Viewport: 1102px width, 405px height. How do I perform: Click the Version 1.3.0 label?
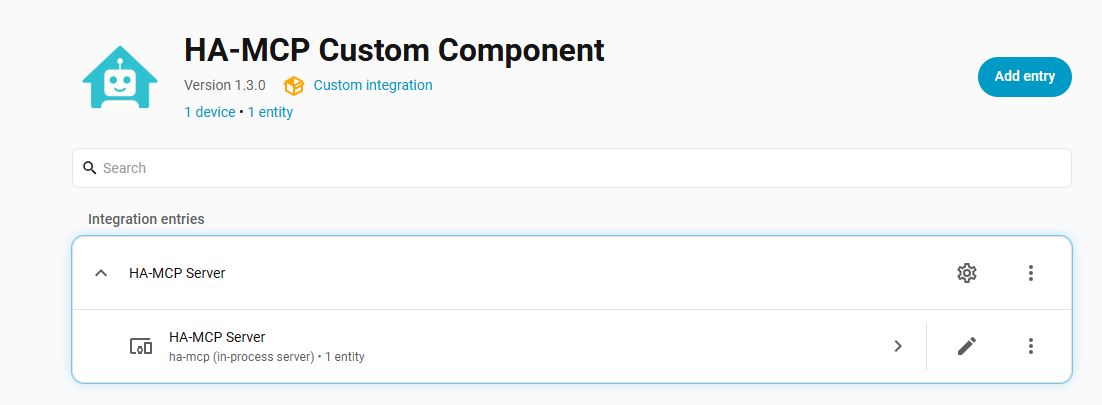pyautogui.click(x=225, y=85)
